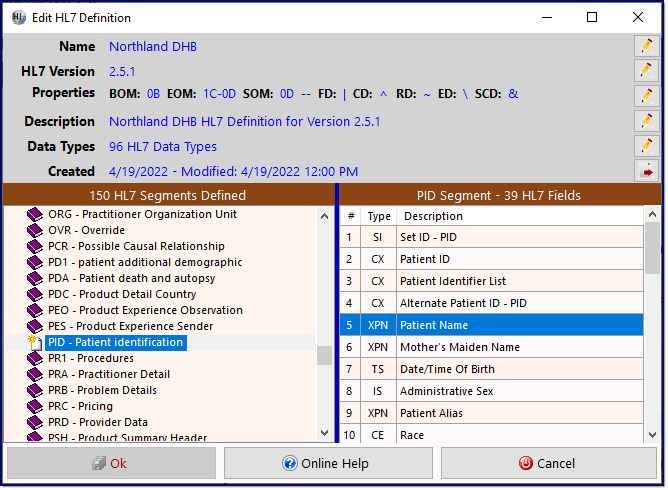Screen dimensions: 668x490
Task: Click the pencil edit icon for Data Types
Action: coord(647,146)
